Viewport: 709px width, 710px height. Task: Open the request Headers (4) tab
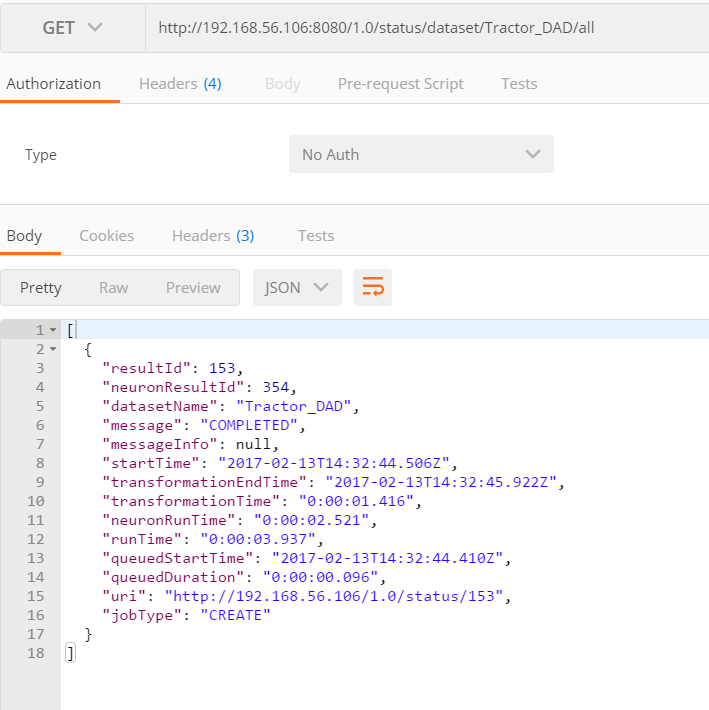[x=180, y=84]
